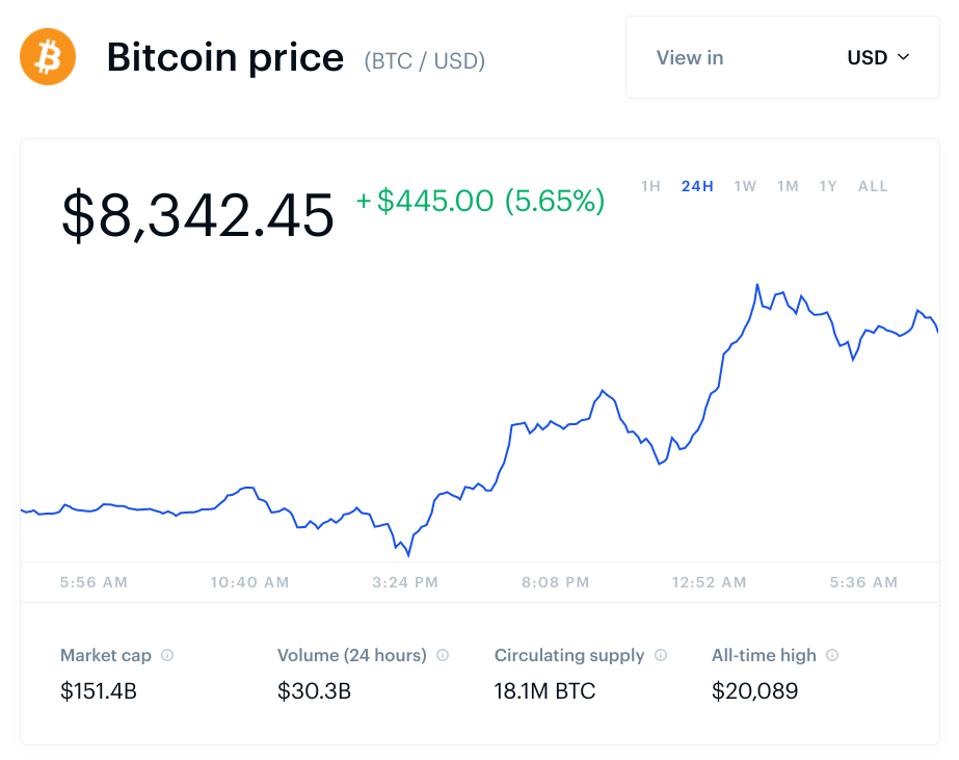Click the Circulating supply info icon
959x760 pixels.
(660, 655)
